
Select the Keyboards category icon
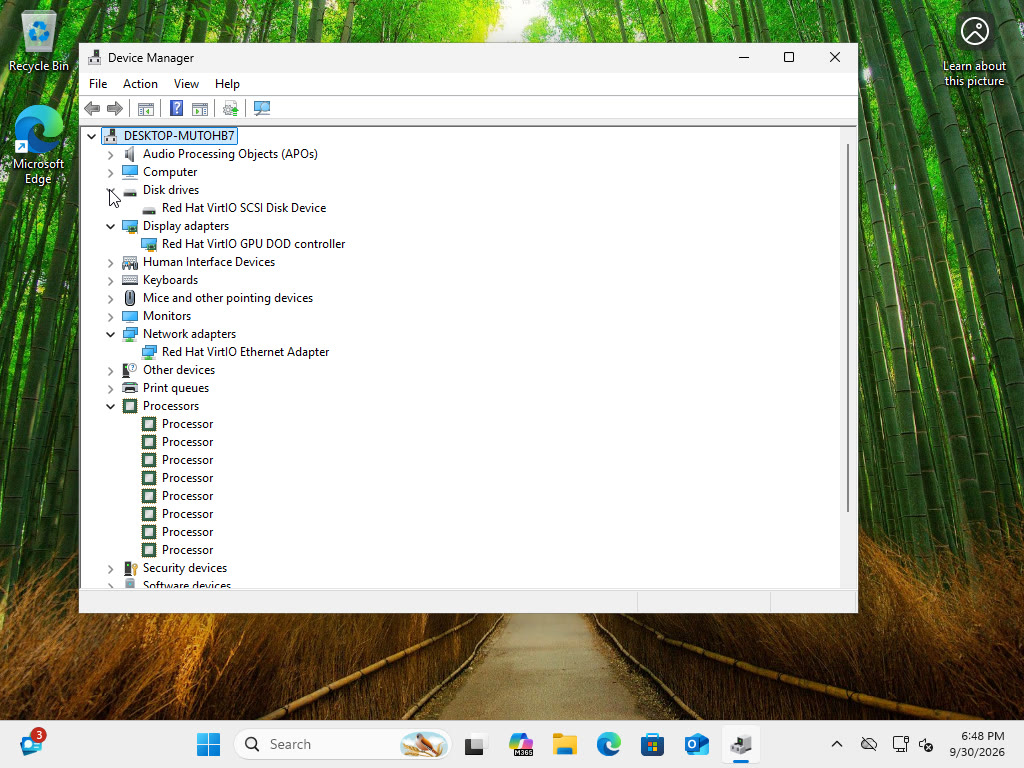[x=130, y=280]
